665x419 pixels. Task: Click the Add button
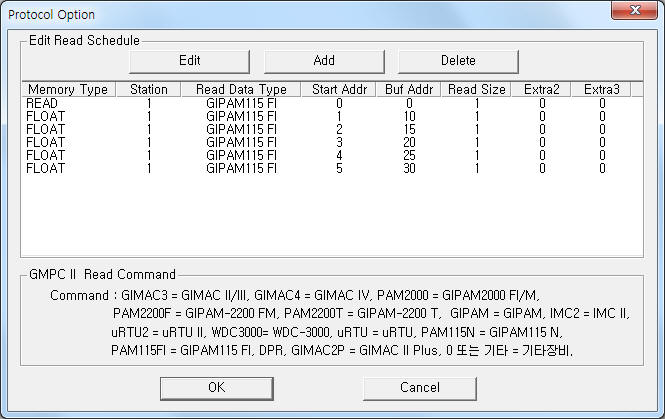(324, 61)
